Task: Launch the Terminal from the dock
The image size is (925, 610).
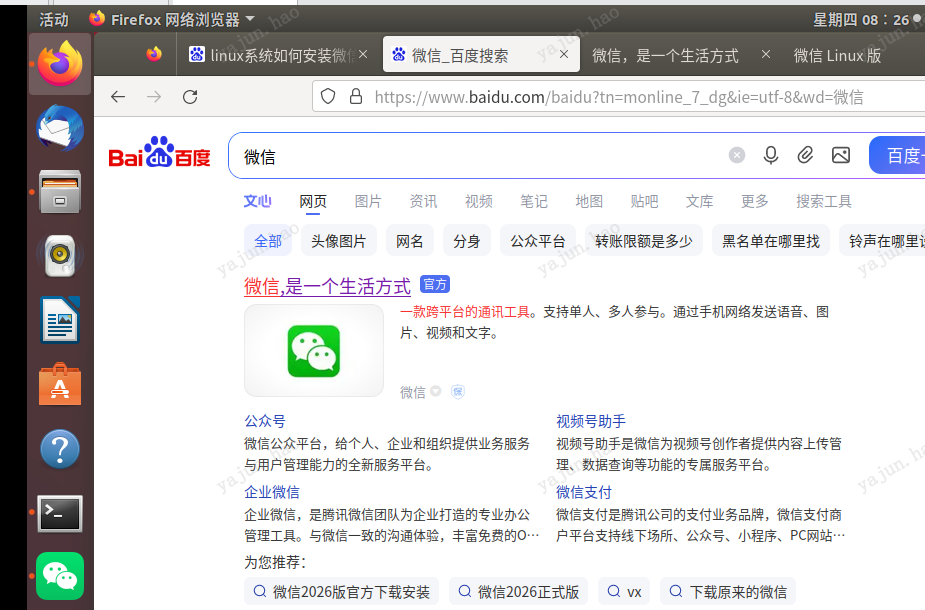Action: pos(59,513)
